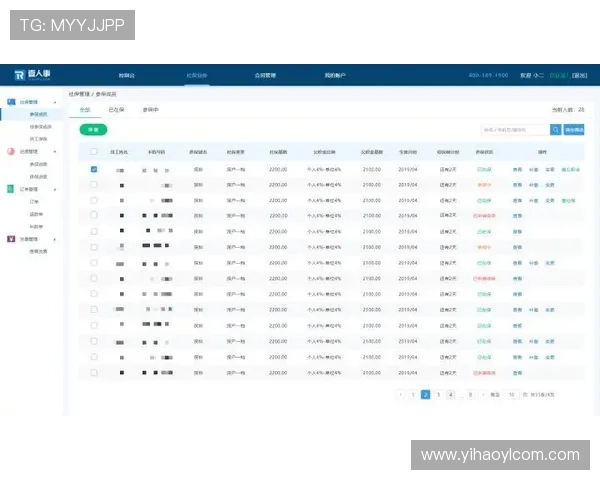Viewport: 600px width, 480px height.
Task: Uncheck the checked first row checkbox
Action: 94,170
